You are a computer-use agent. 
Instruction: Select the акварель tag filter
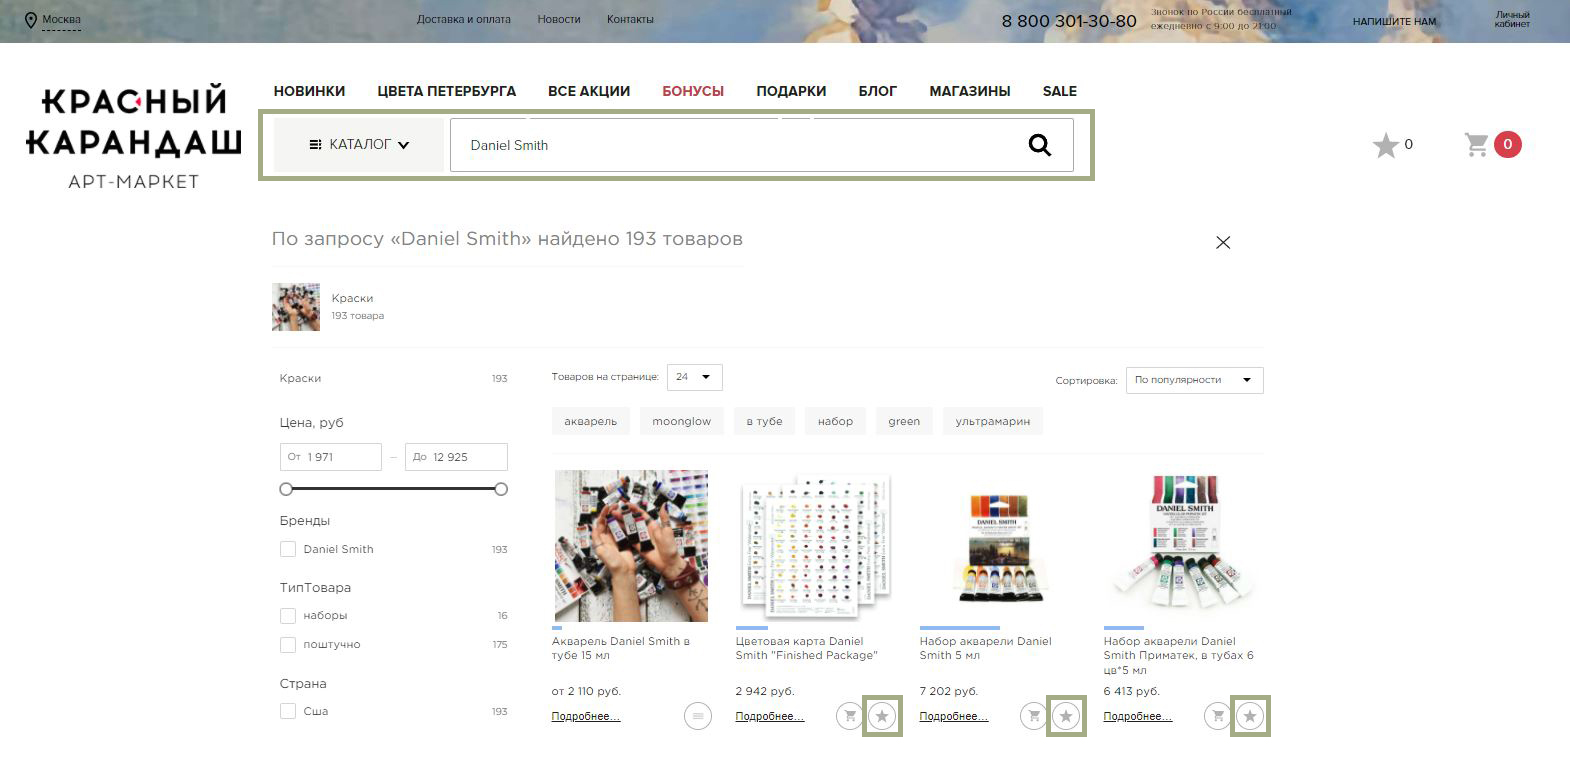coord(590,421)
